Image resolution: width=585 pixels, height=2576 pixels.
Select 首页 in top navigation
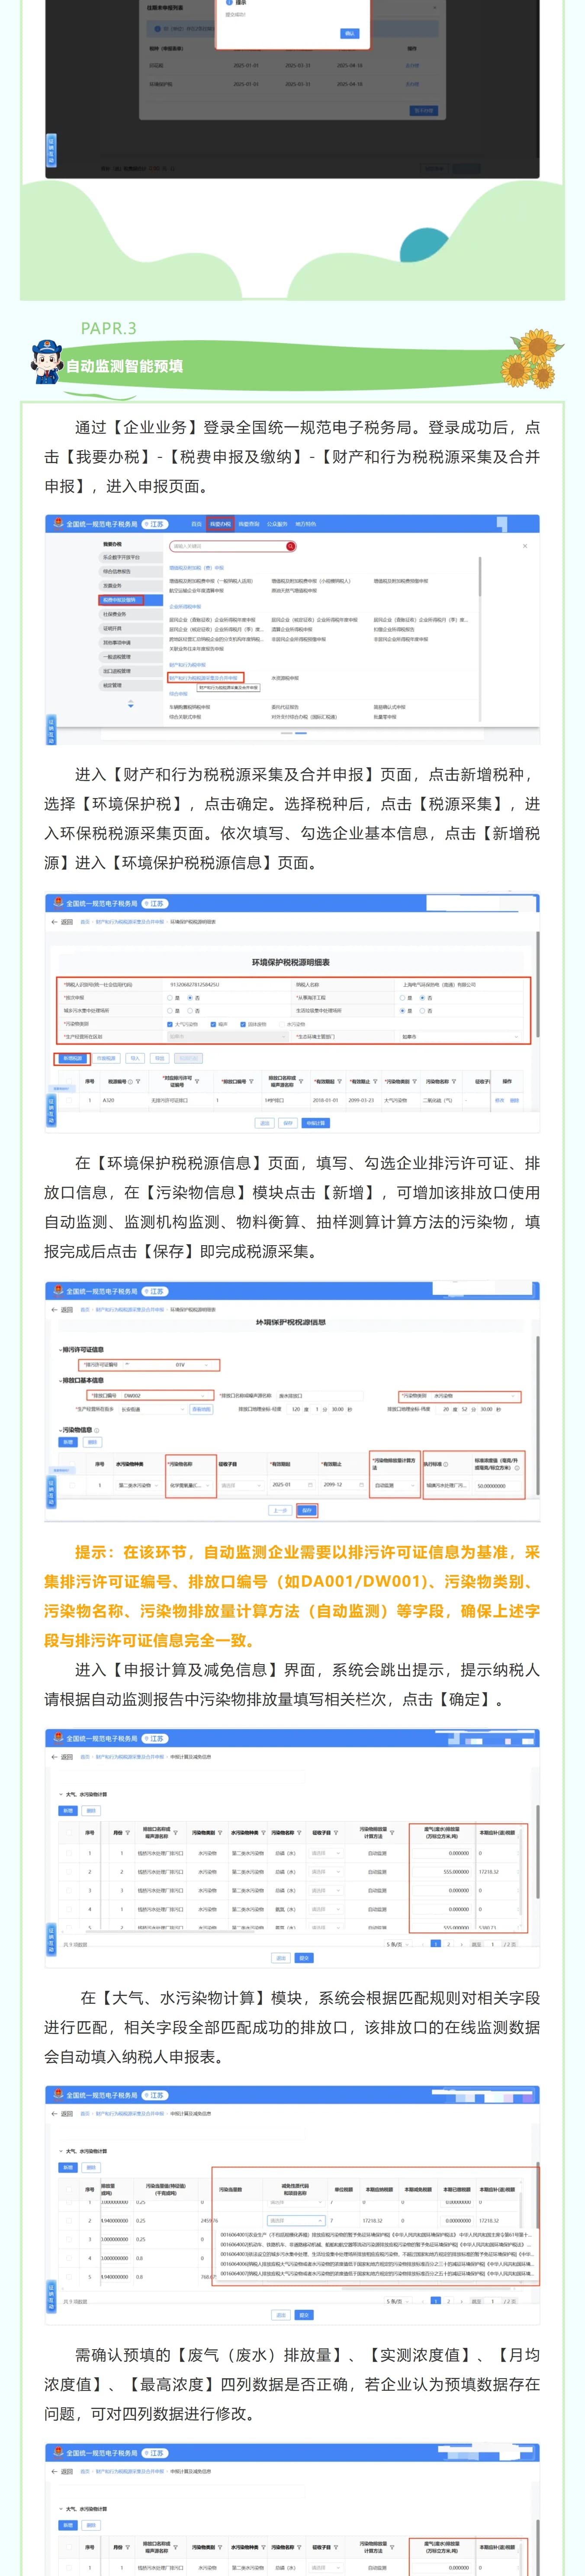click(x=197, y=524)
